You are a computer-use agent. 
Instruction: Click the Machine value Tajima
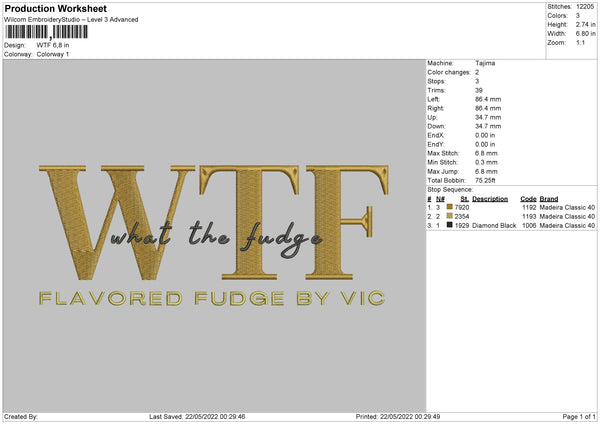click(x=485, y=63)
